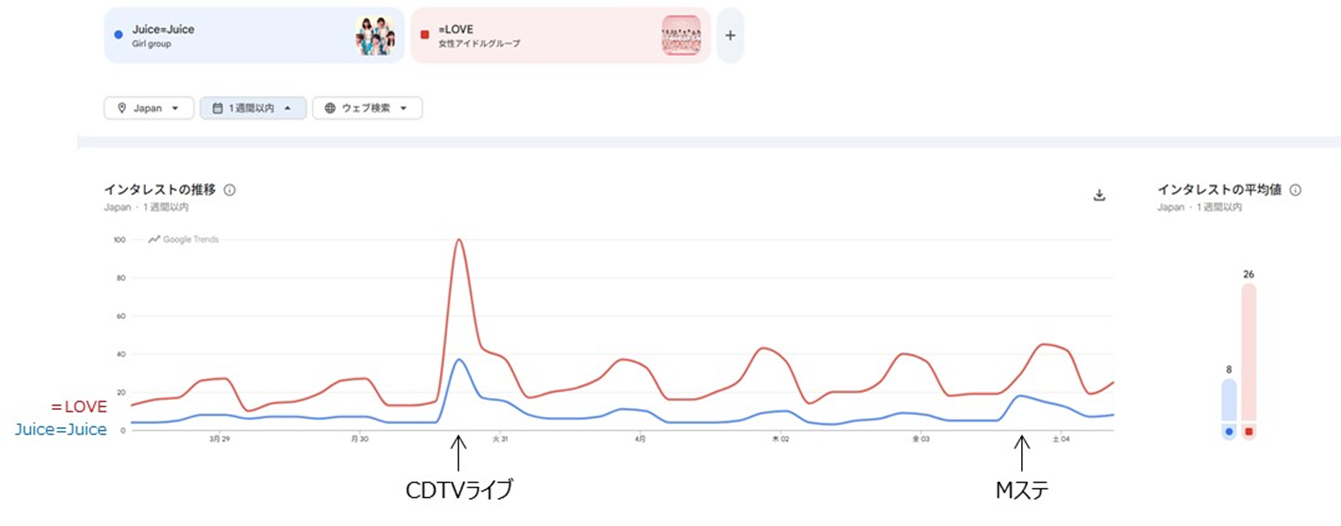Click the =LOVE group thumbnail image
Screen dimensions: 1341x526
[680, 36]
